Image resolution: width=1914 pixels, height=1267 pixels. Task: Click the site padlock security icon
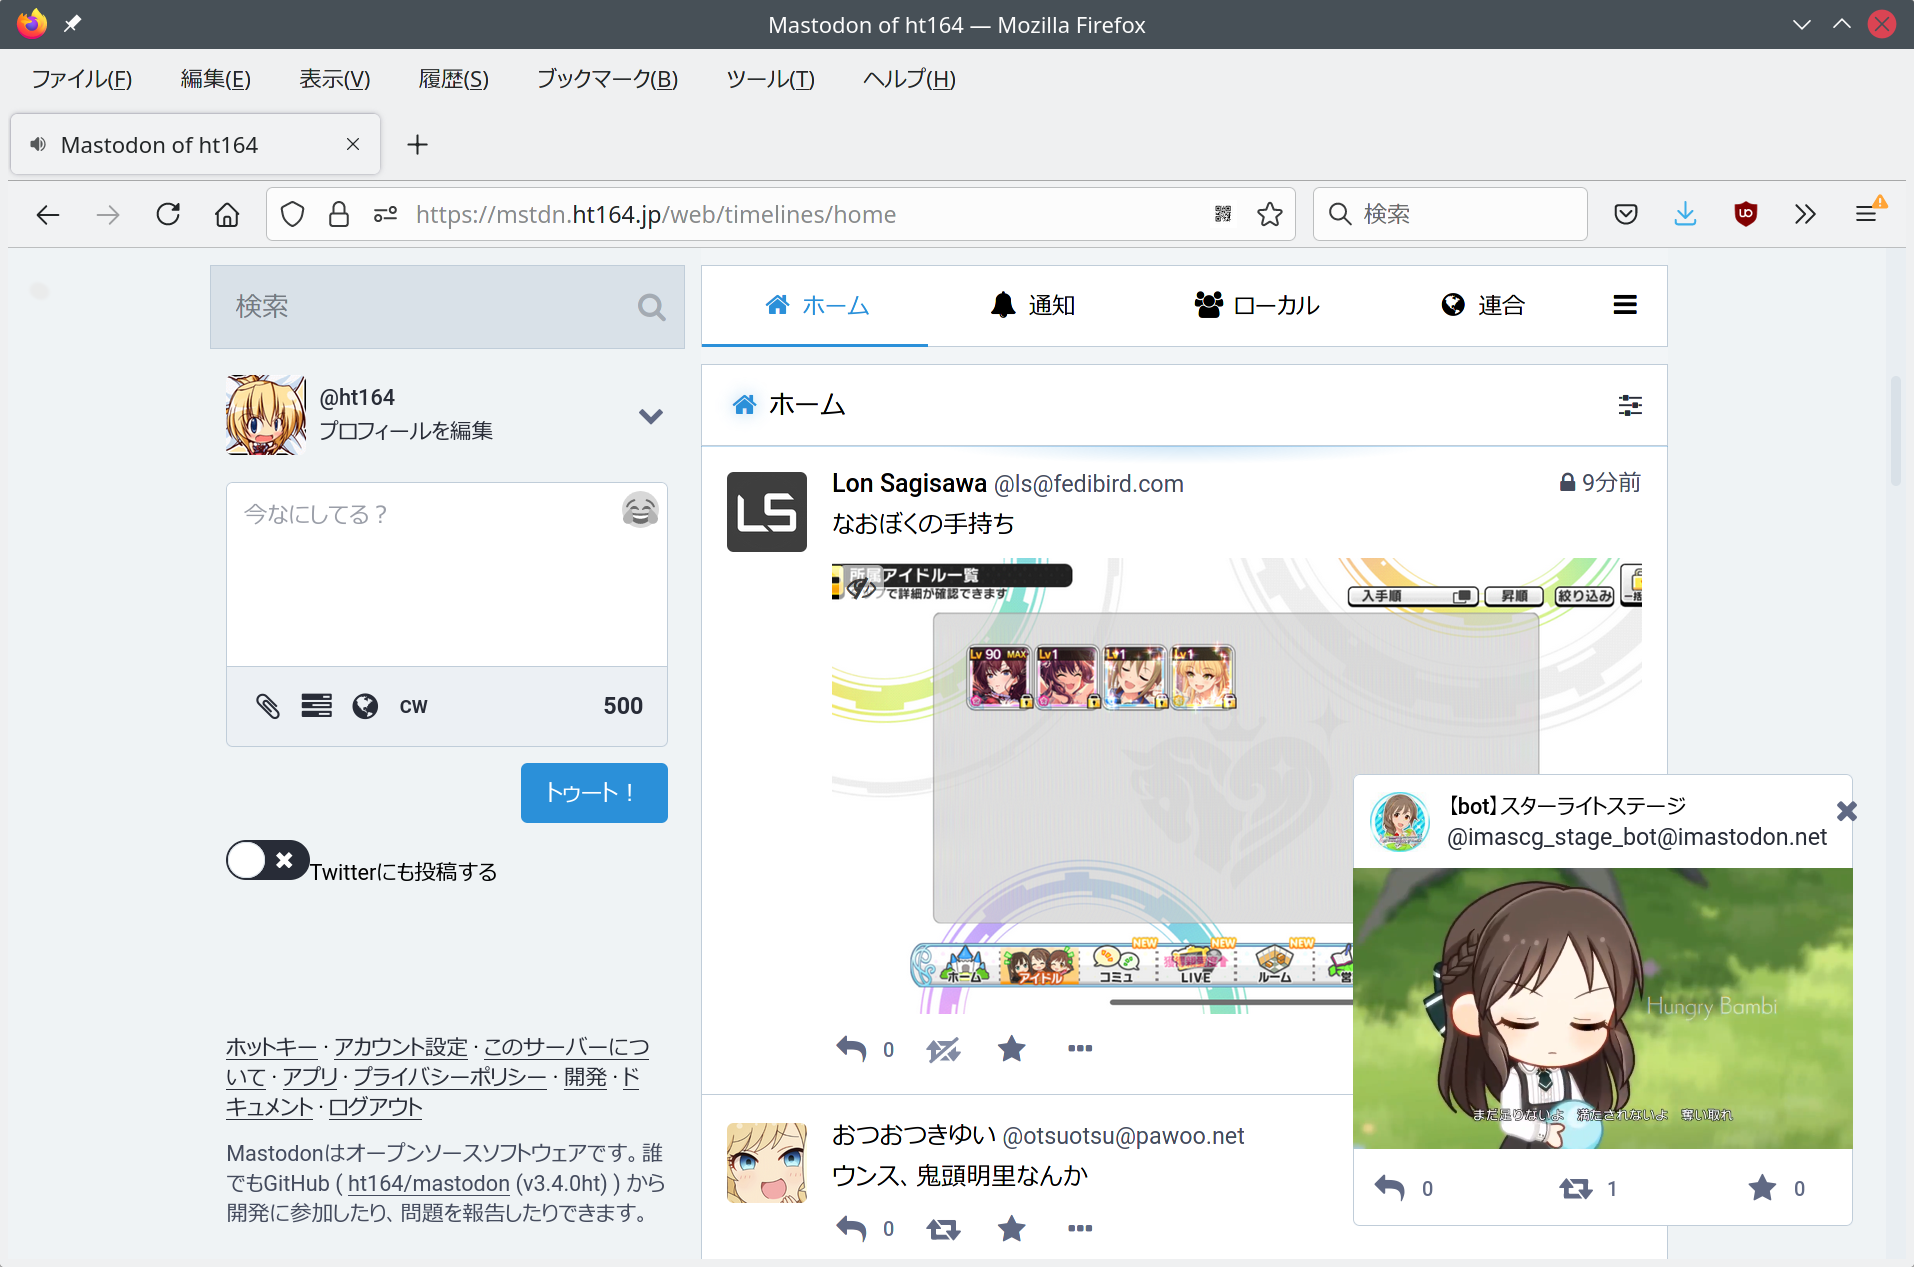(339, 214)
